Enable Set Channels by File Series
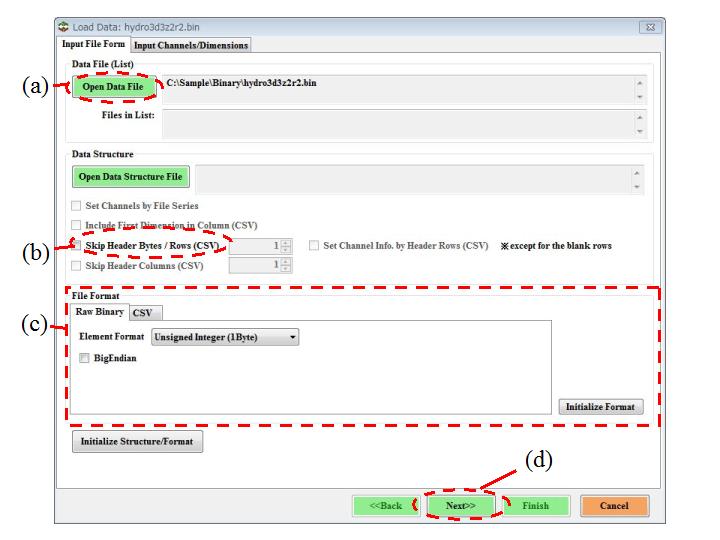Viewport: 720px width, 540px height. click(x=78, y=206)
